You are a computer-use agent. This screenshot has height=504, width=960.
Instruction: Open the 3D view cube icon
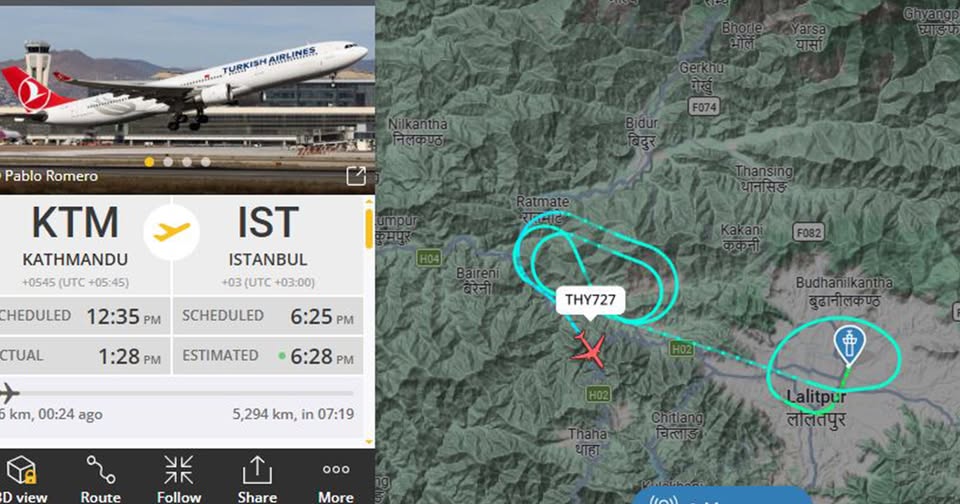(21, 470)
